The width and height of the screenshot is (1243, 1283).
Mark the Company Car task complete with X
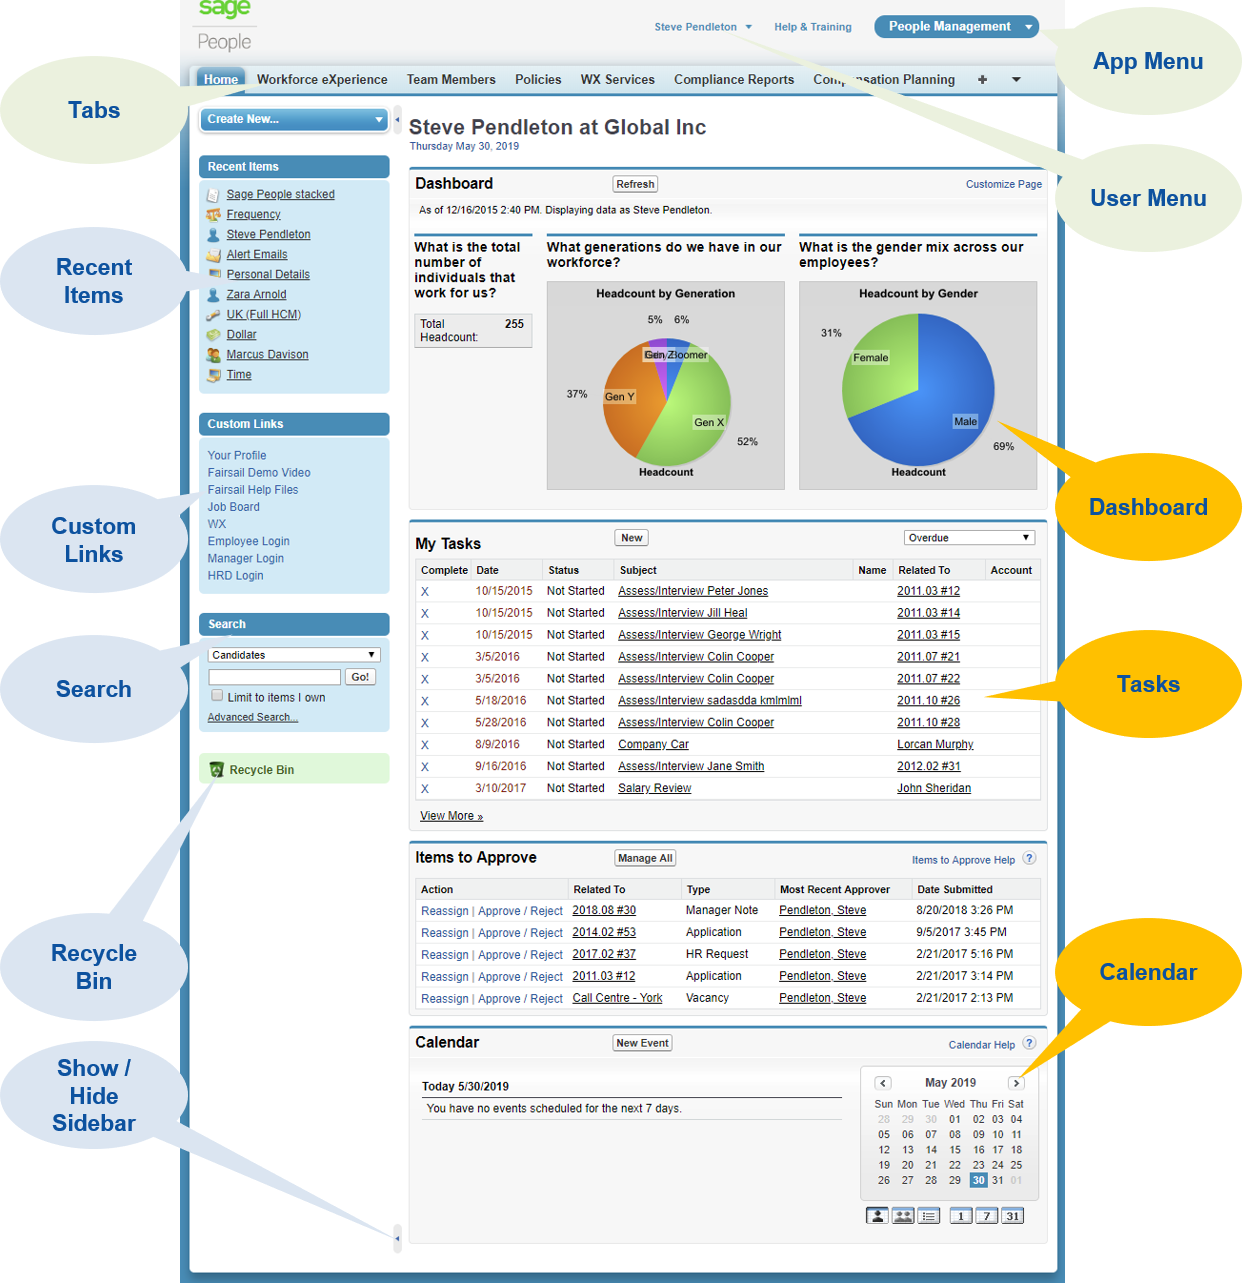(425, 745)
